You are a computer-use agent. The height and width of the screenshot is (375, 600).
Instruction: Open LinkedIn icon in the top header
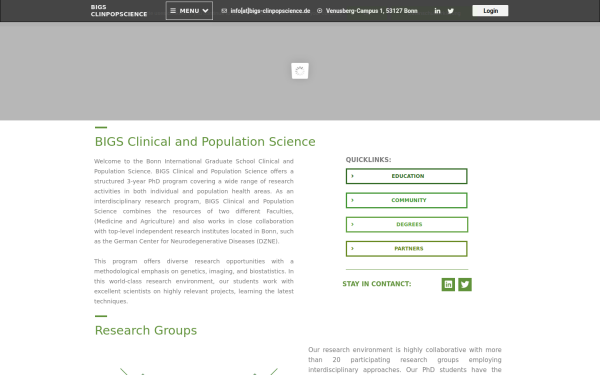click(x=437, y=11)
